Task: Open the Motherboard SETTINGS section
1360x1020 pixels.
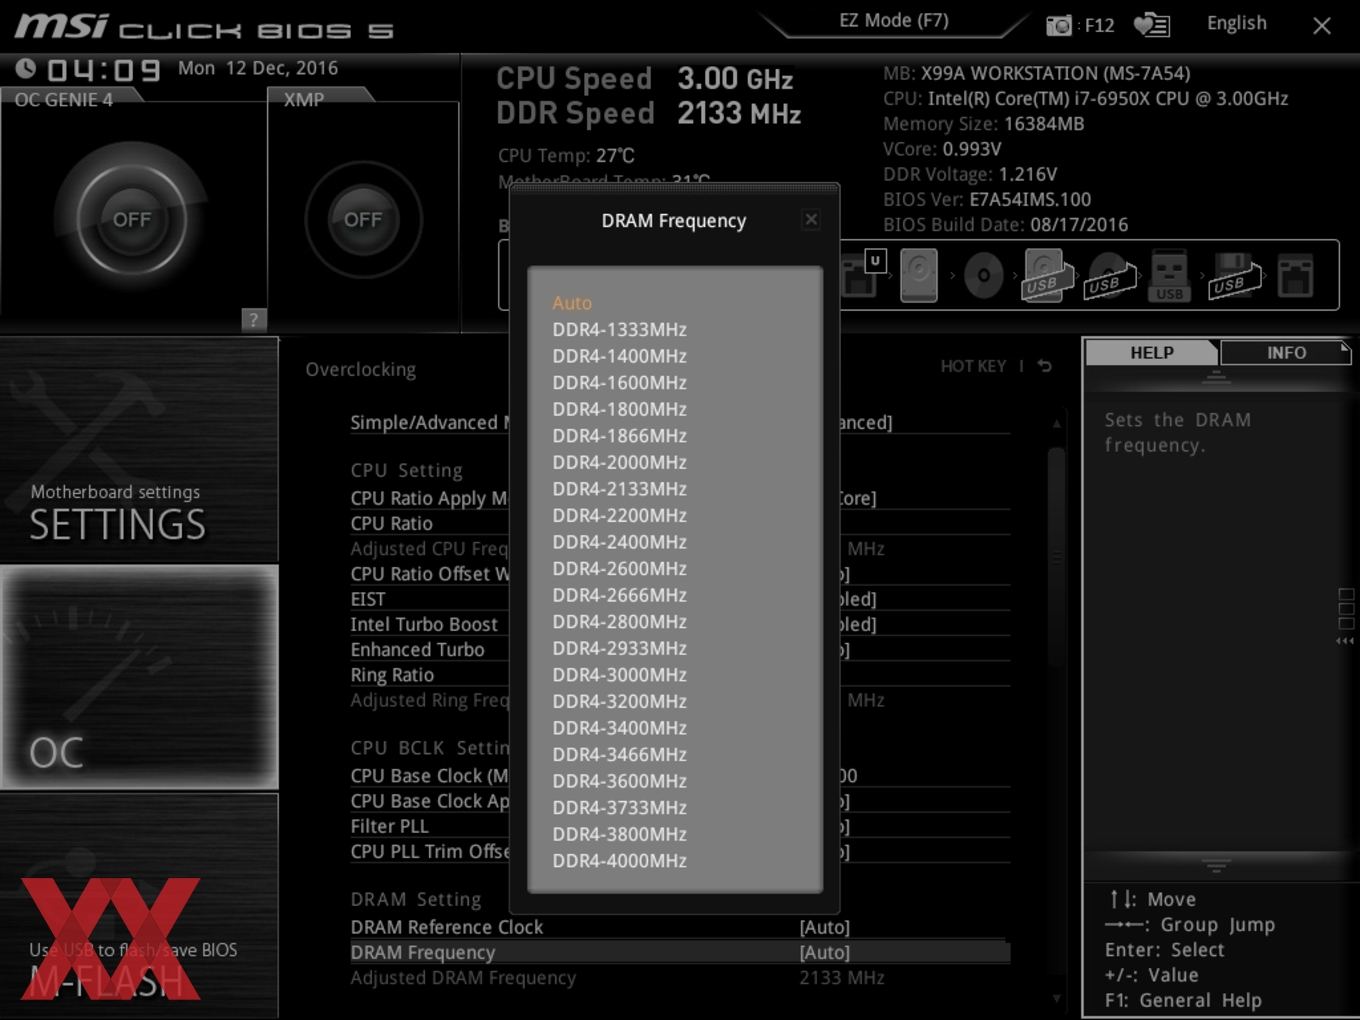Action: pyautogui.click(x=139, y=450)
